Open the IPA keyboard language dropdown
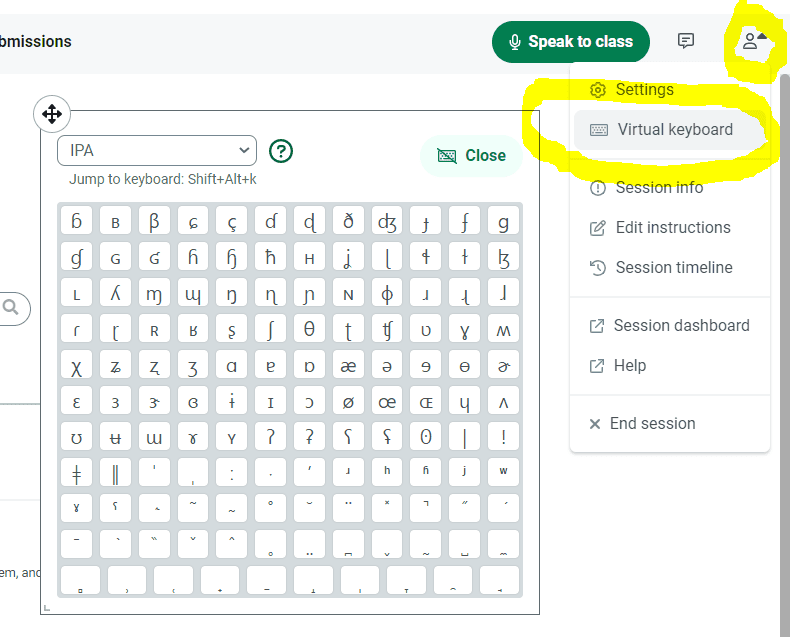Image resolution: width=790 pixels, height=637 pixels. pyautogui.click(x=157, y=151)
